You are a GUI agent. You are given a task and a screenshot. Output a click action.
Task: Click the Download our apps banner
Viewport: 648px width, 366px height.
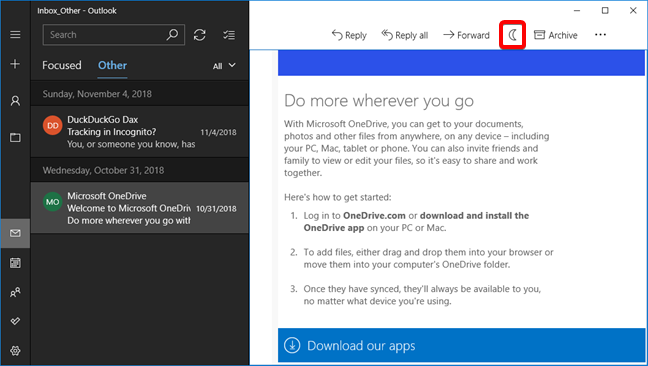(461, 345)
